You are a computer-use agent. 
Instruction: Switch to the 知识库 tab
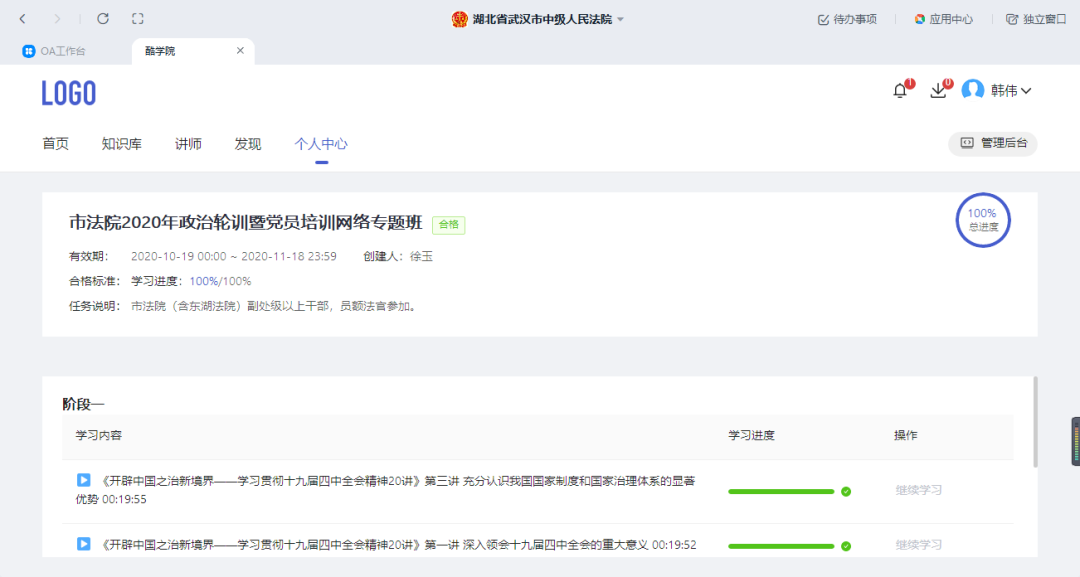(121, 143)
